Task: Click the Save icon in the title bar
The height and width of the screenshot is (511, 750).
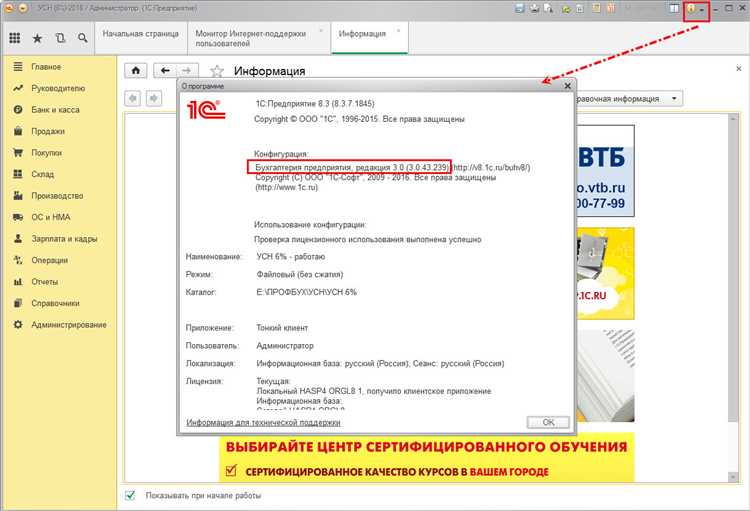Action: click(519, 8)
